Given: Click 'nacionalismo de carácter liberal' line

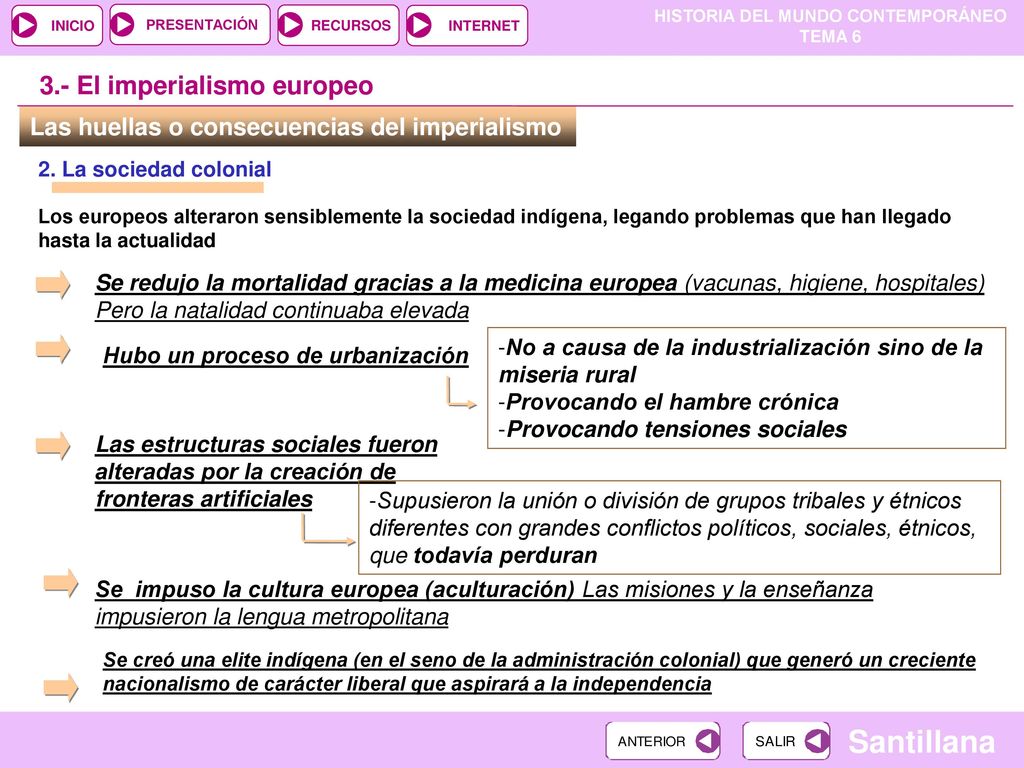Looking at the screenshot, I should (x=408, y=684).
